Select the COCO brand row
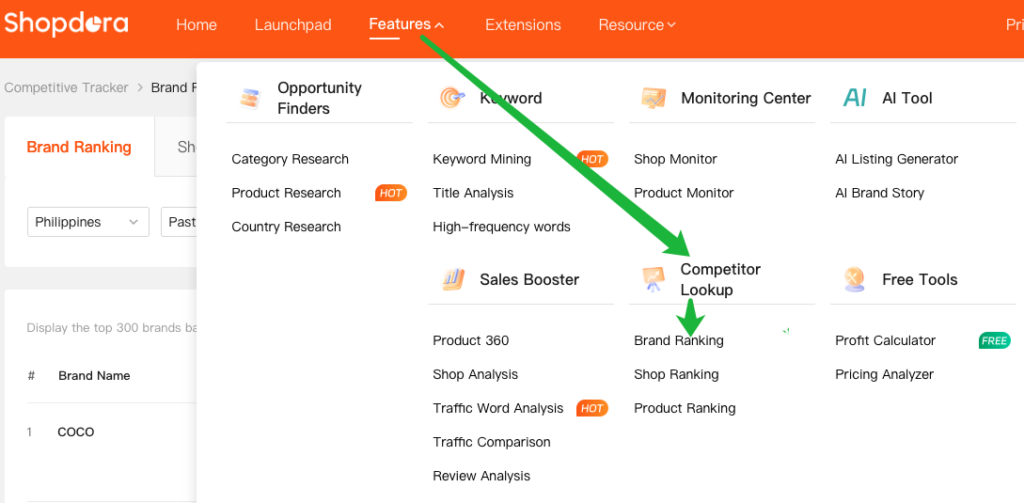This screenshot has height=503, width=1024. point(76,432)
